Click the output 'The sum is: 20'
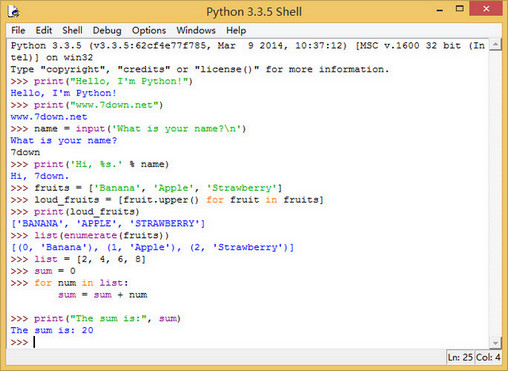This screenshot has height=371, width=508. point(52,330)
